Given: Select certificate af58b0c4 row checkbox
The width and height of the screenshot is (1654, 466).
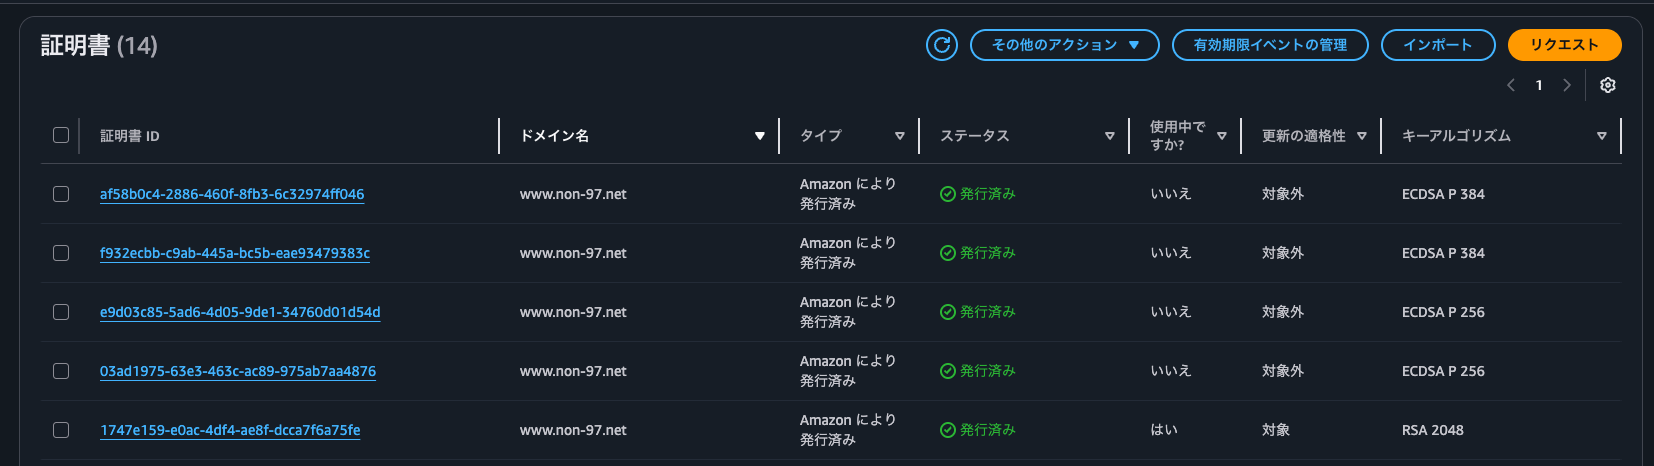Looking at the screenshot, I should tap(61, 194).
